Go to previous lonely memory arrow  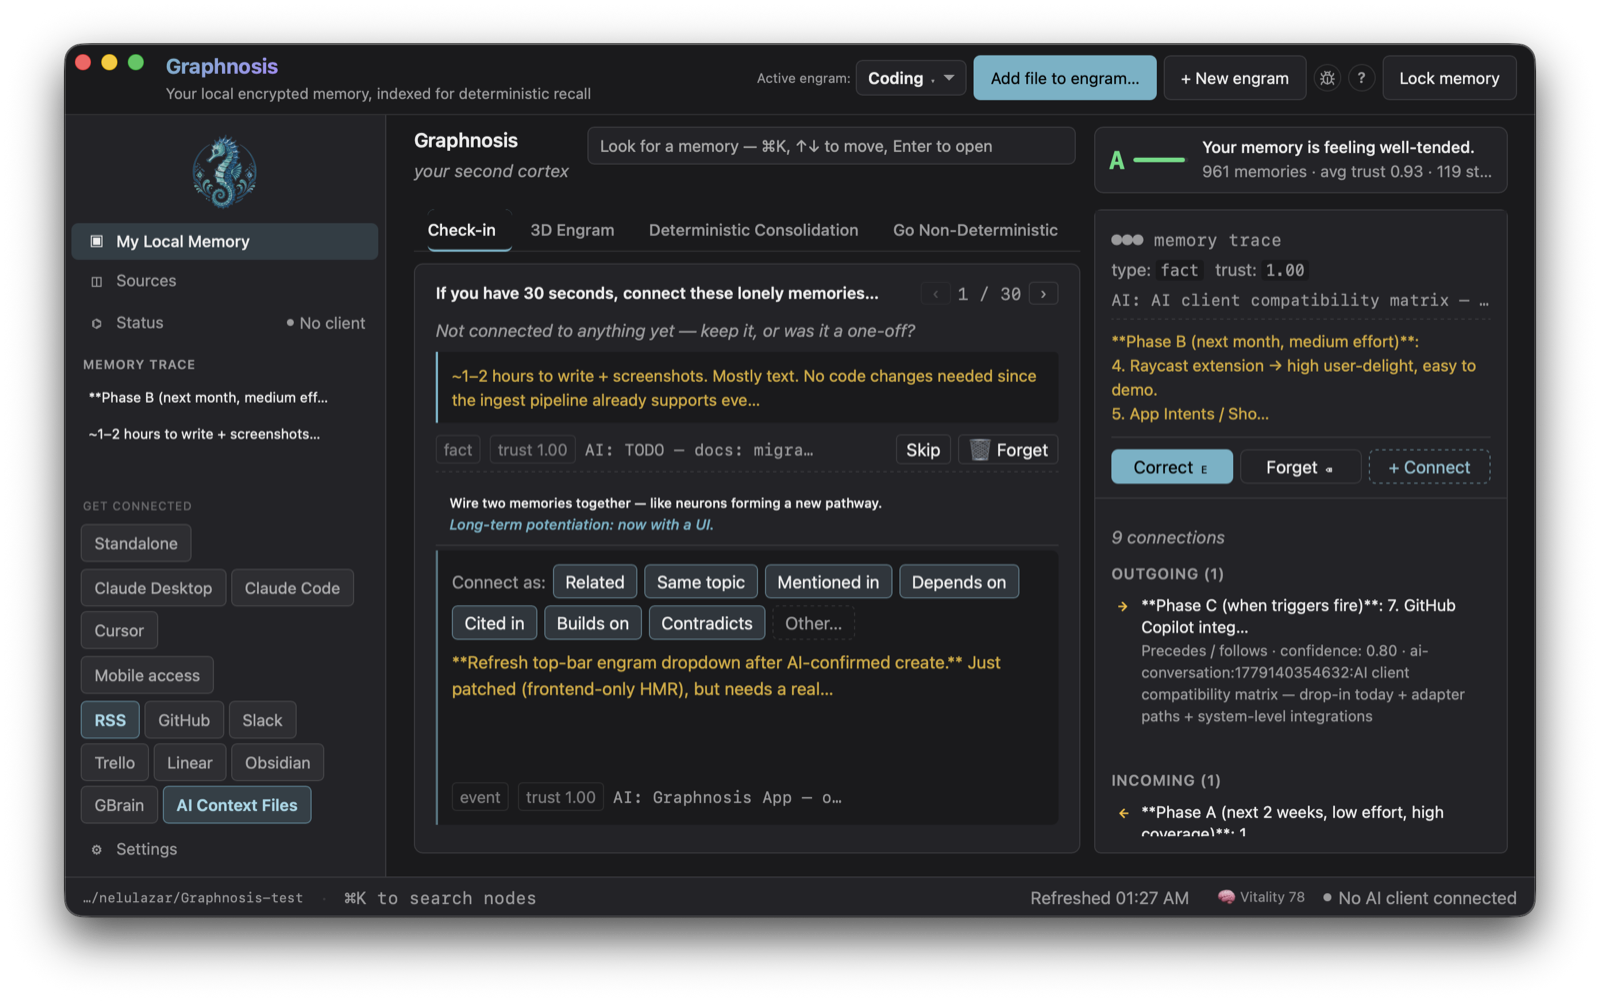[x=935, y=294]
